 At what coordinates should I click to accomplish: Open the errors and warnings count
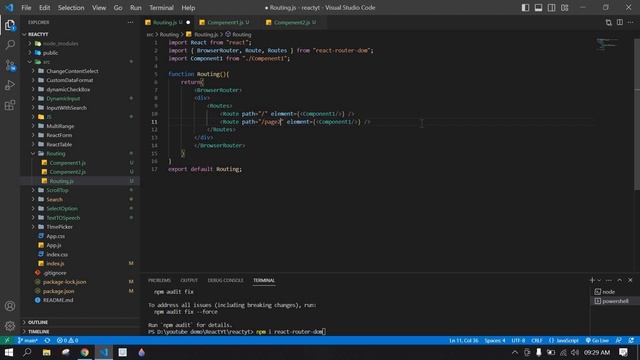coord(67,340)
